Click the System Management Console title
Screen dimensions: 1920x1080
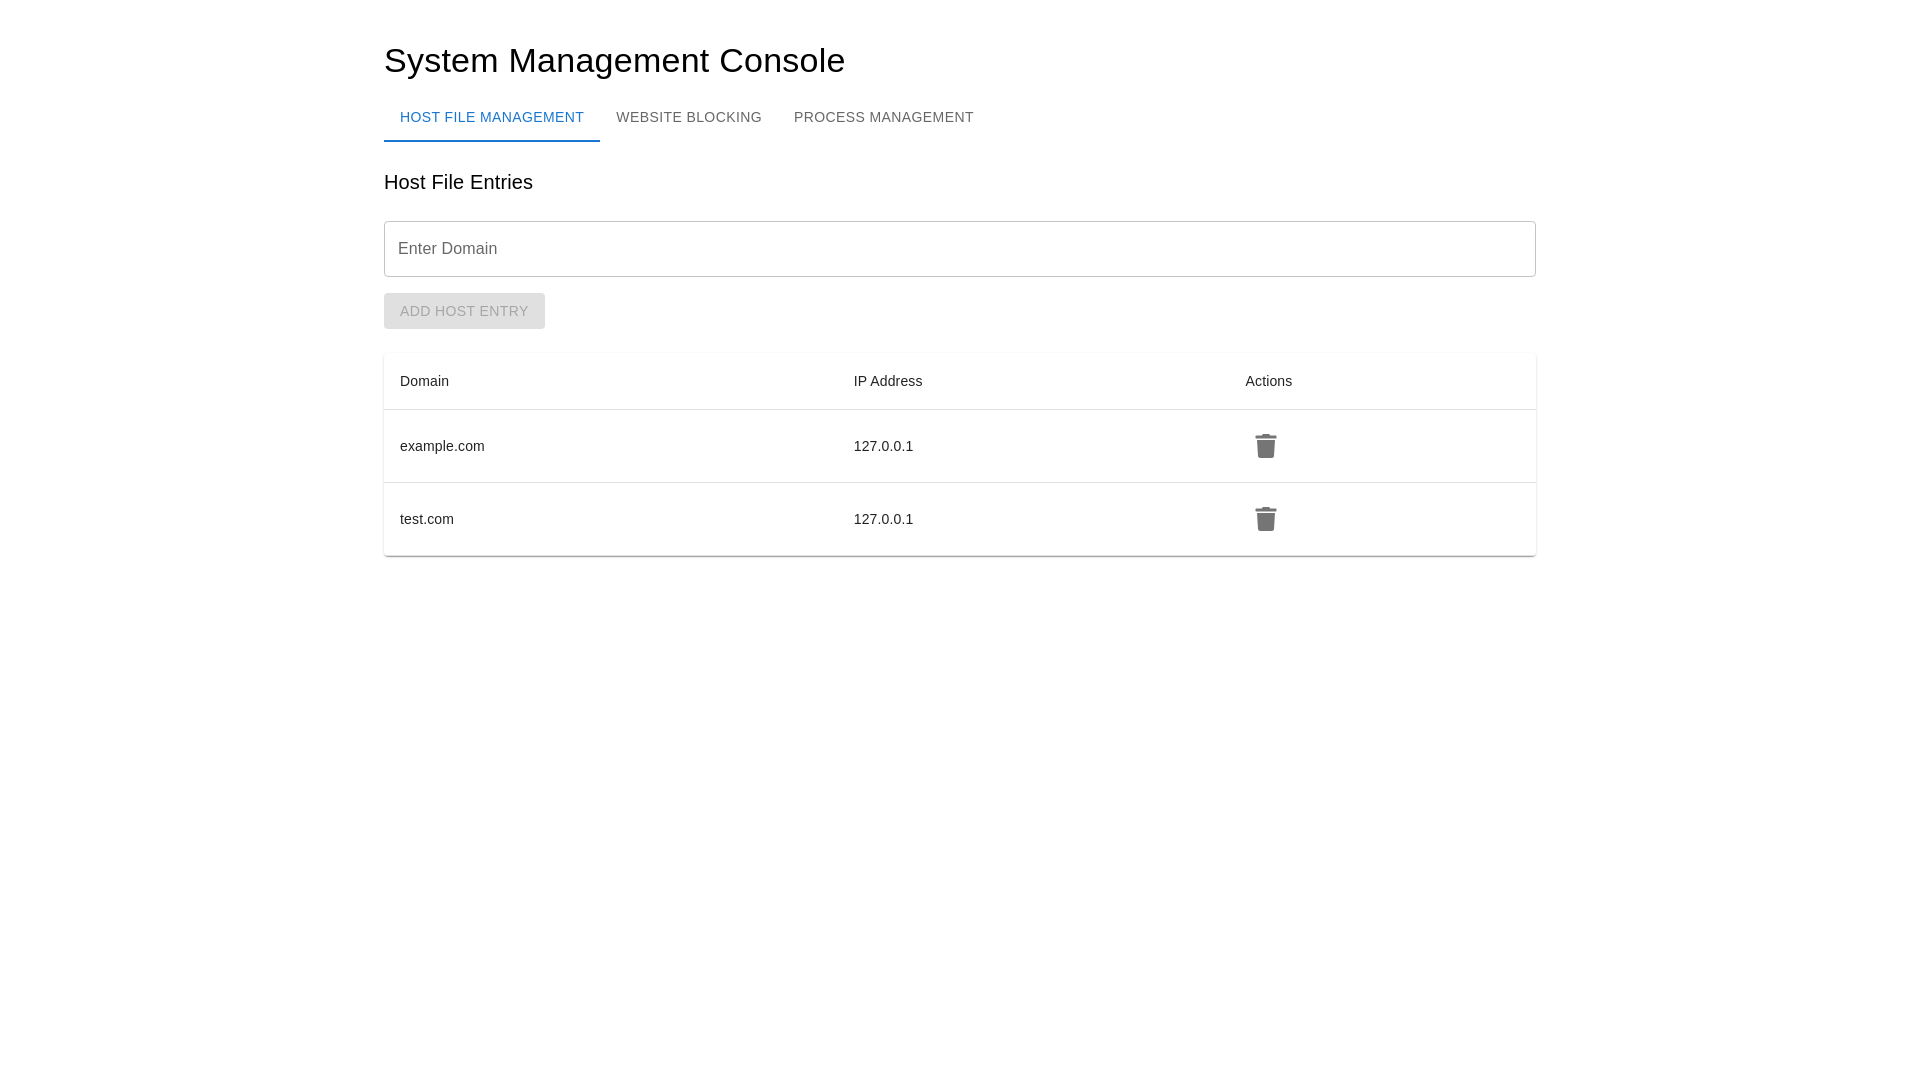tap(614, 61)
